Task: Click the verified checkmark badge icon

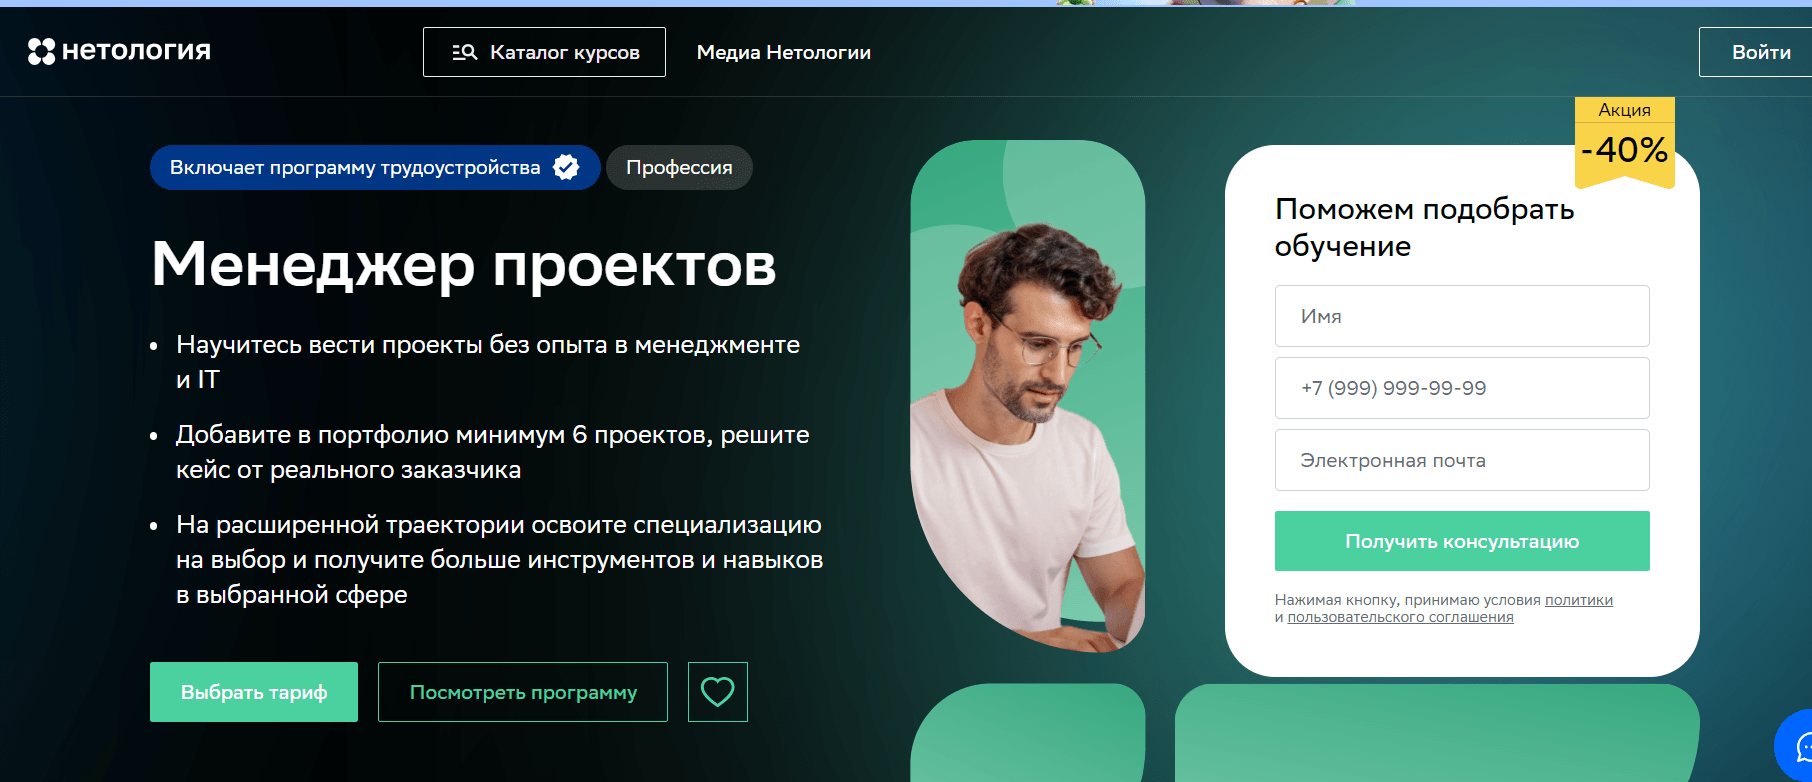Action: tap(566, 167)
